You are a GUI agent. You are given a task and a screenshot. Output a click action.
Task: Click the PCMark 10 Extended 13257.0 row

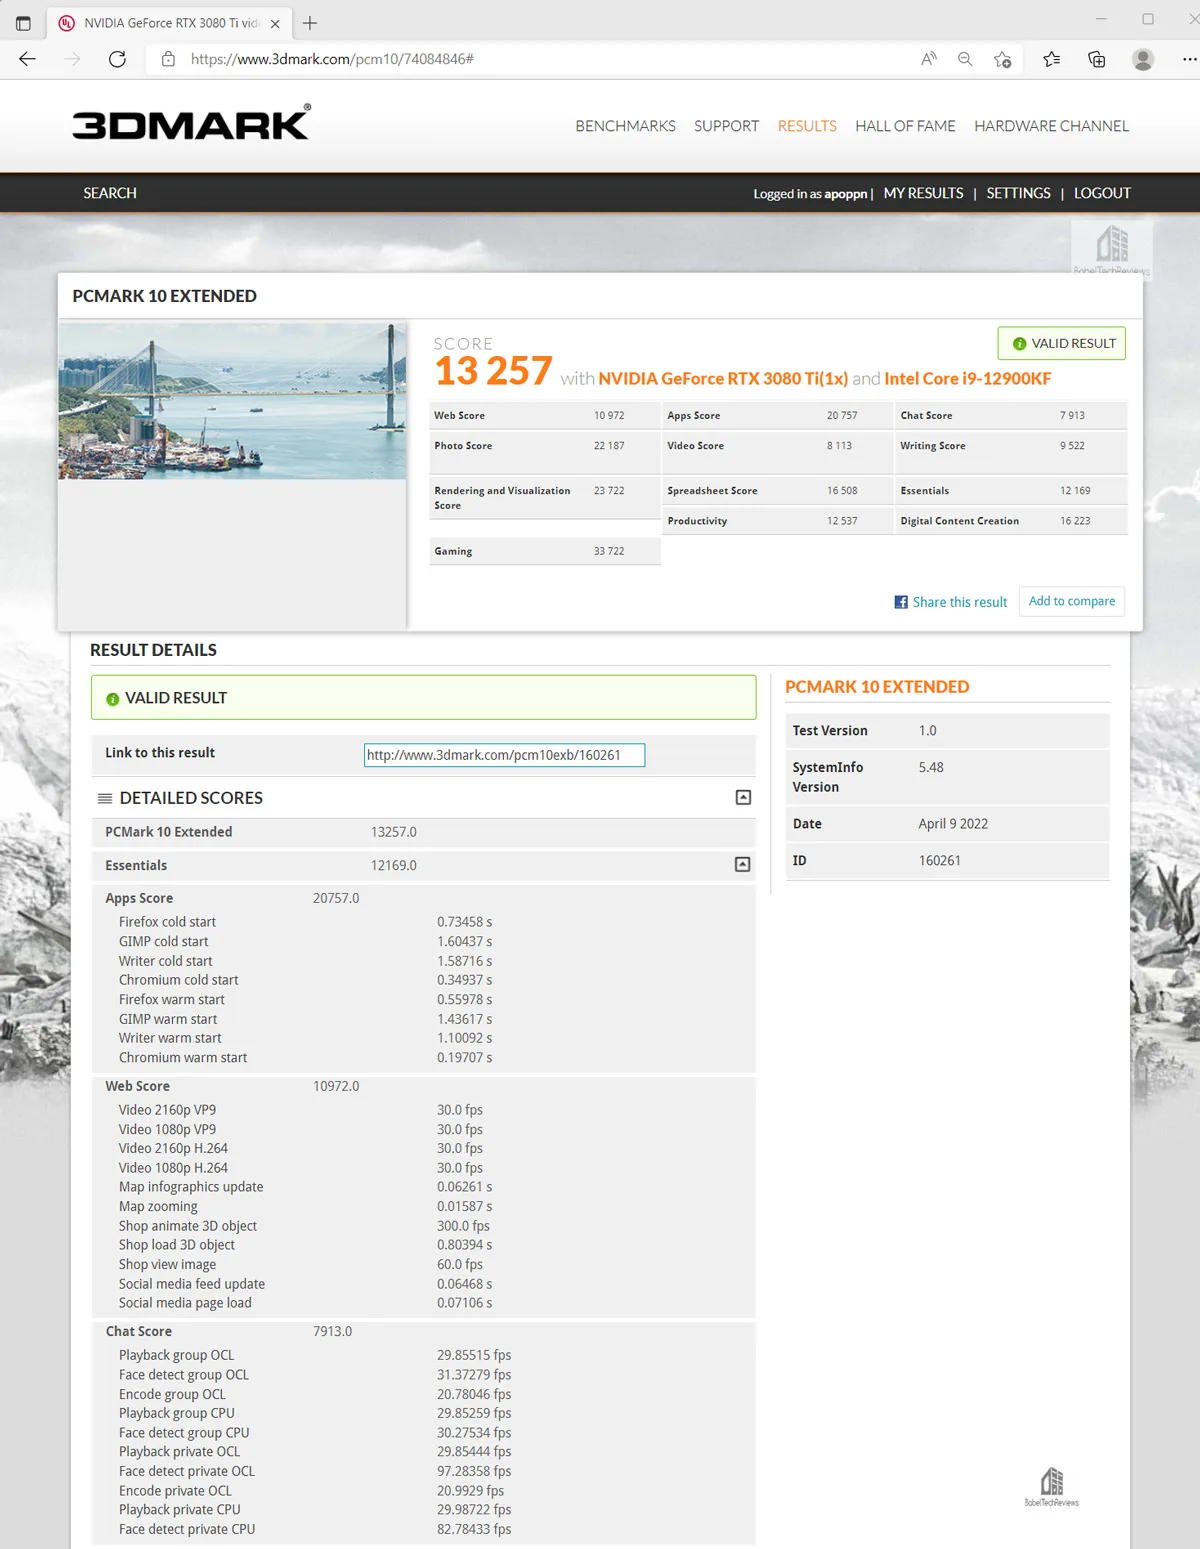click(x=424, y=832)
